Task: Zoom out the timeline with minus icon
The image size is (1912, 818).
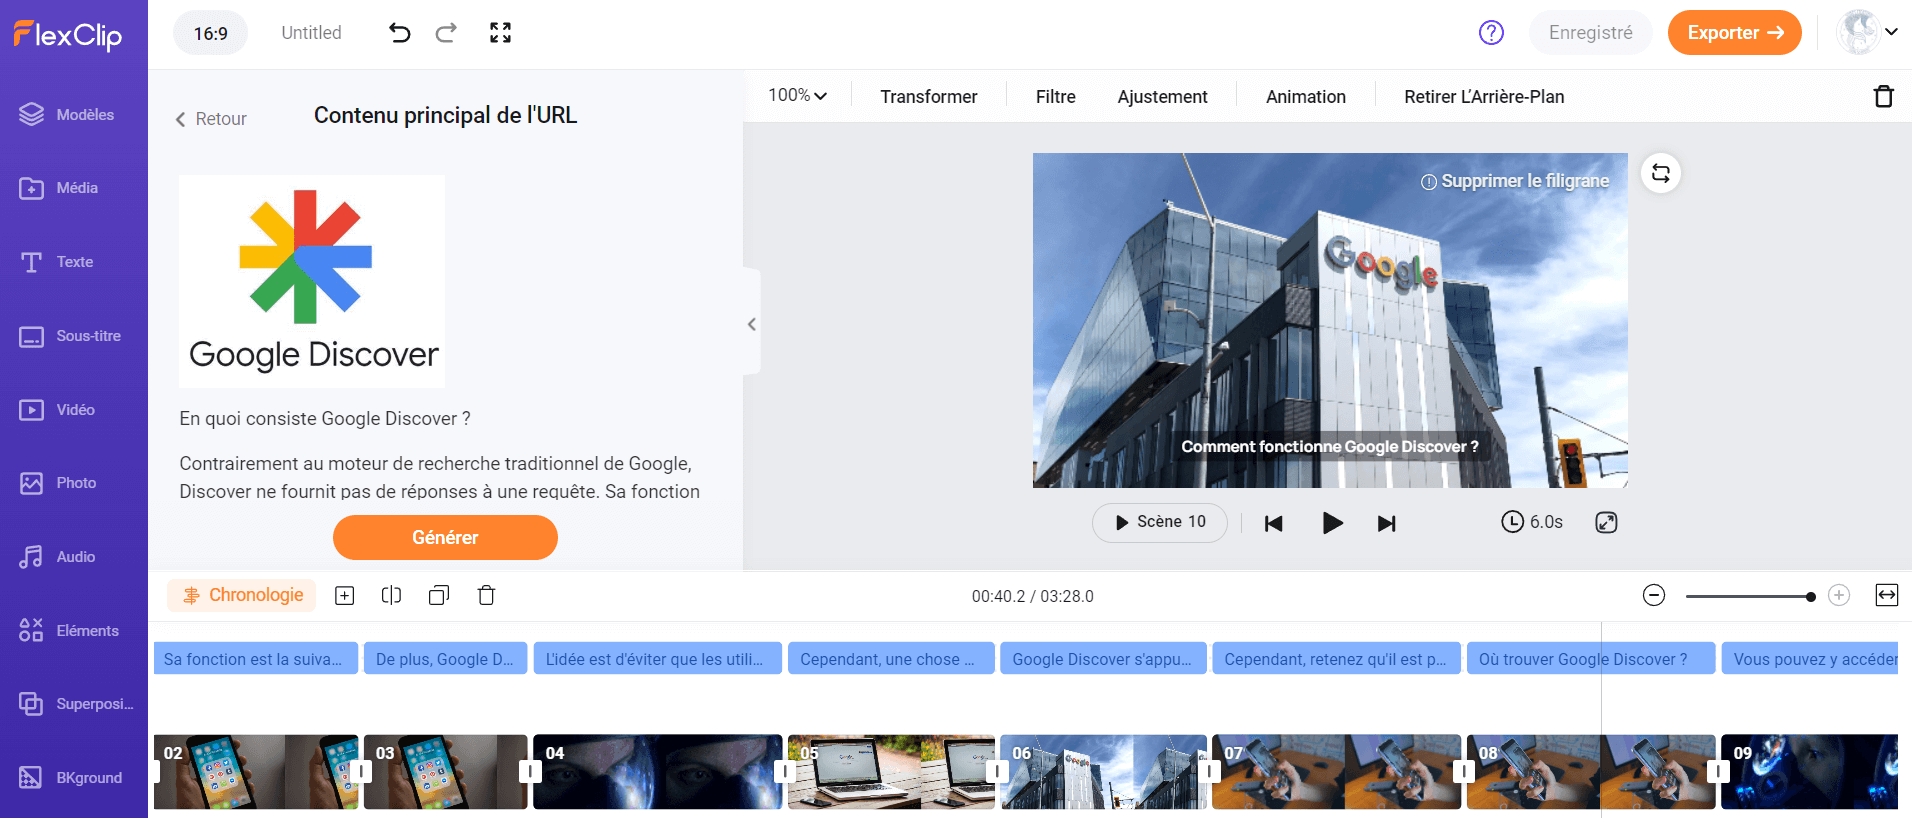Action: click(1654, 596)
